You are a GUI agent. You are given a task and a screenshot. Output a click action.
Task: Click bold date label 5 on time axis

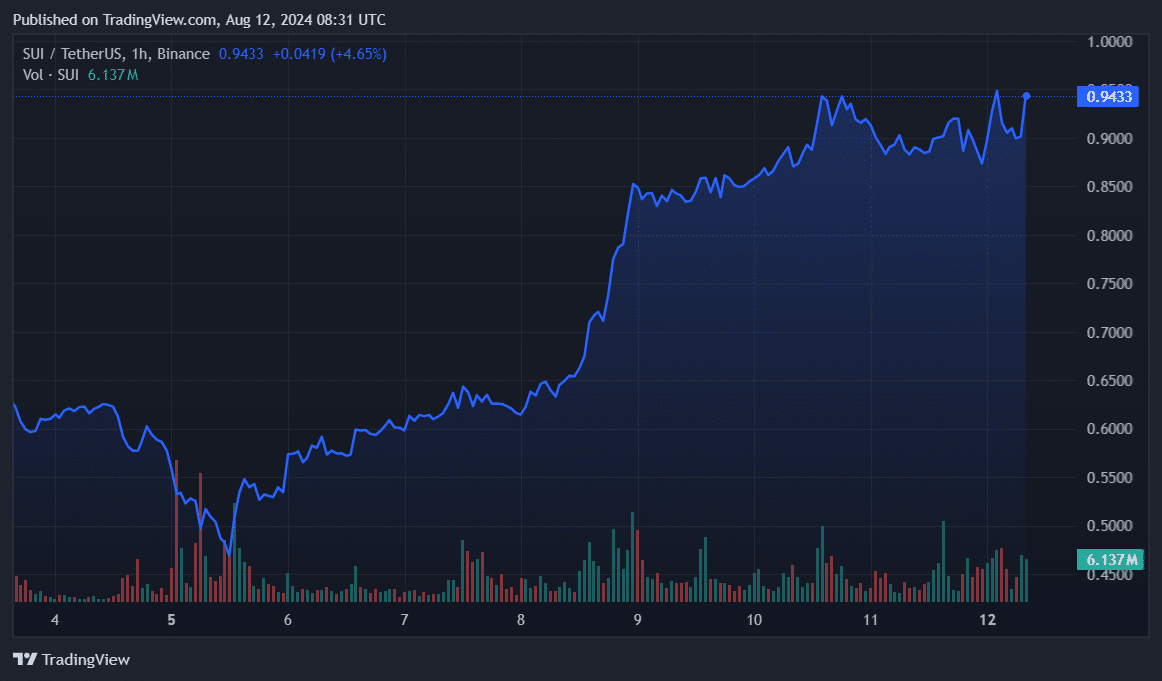(171, 619)
